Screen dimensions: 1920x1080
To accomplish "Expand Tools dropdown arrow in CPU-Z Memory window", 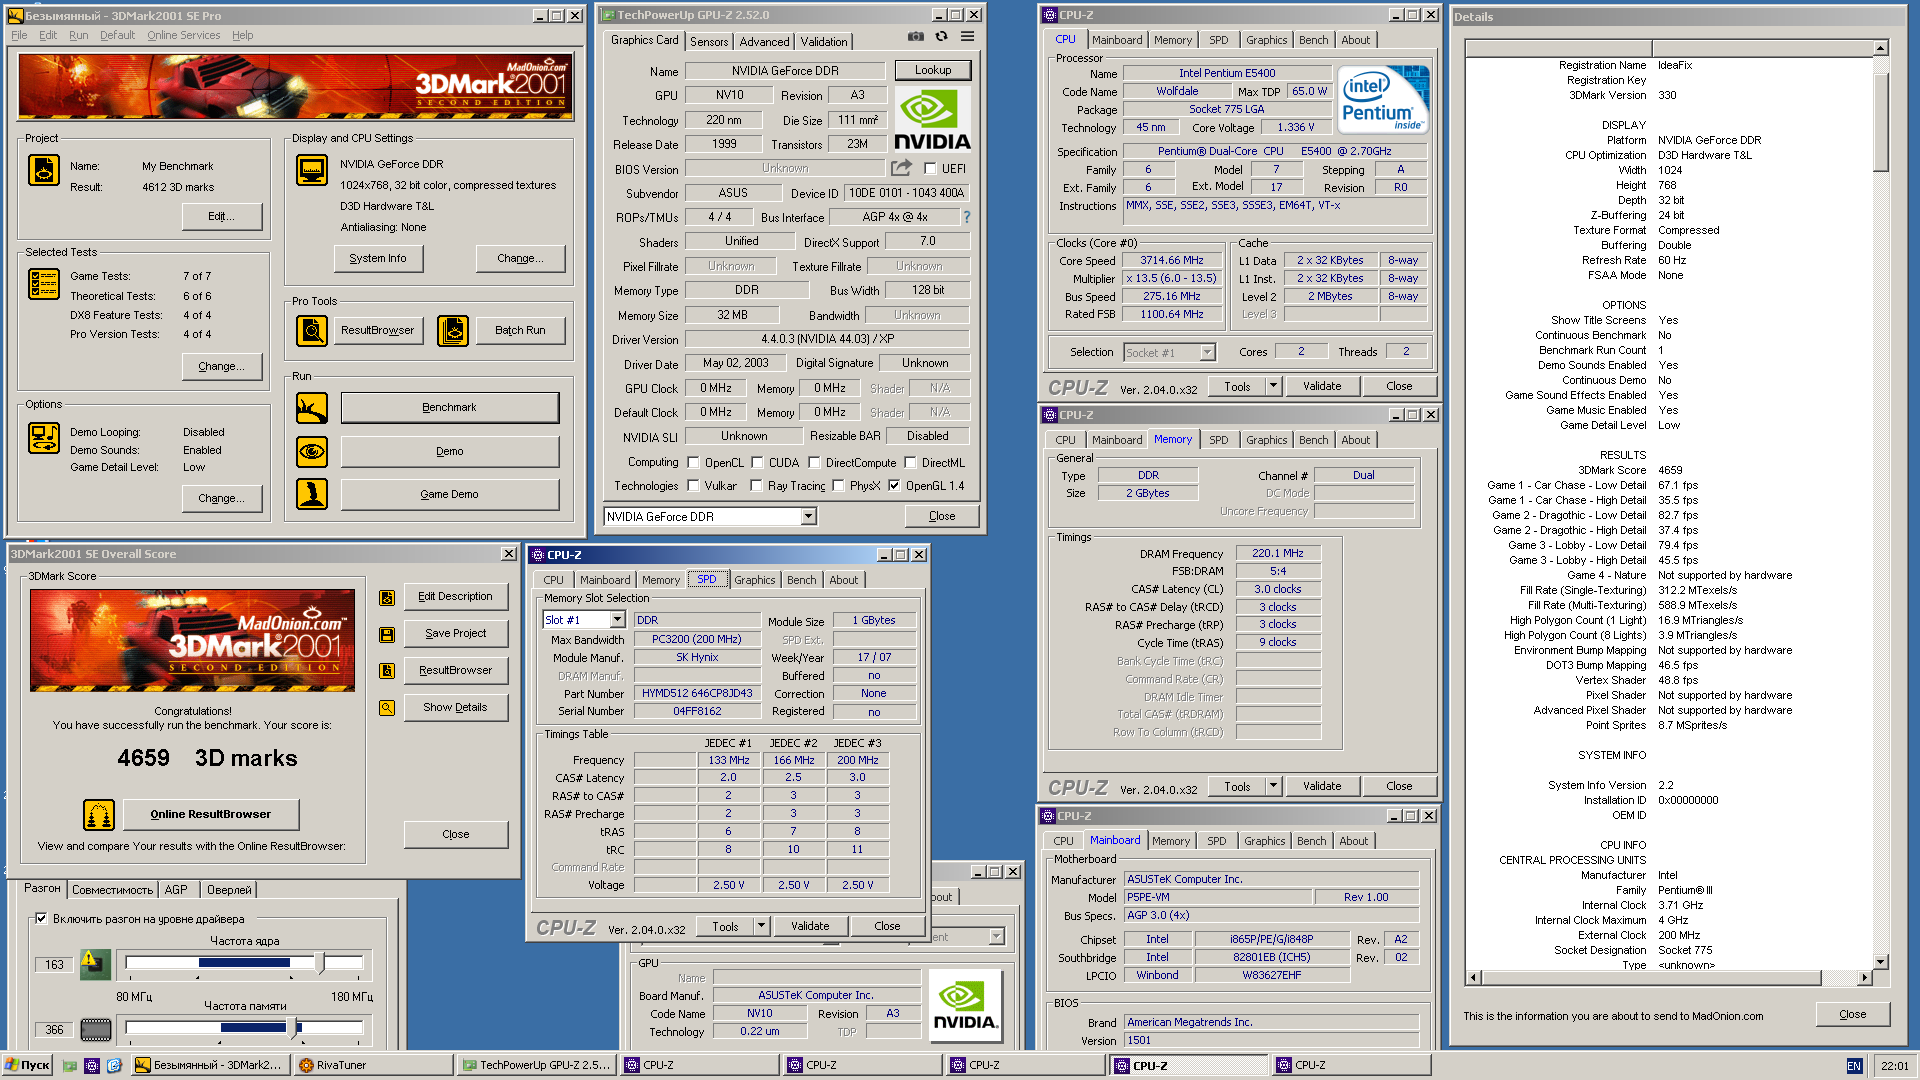I will [1273, 786].
